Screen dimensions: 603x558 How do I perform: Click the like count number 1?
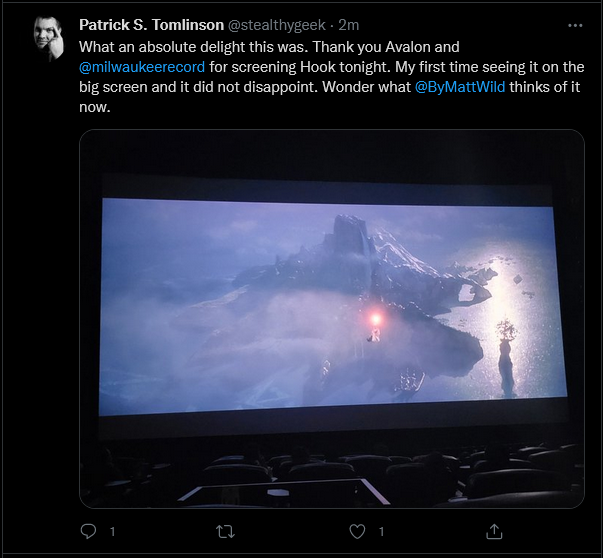tap(381, 531)
